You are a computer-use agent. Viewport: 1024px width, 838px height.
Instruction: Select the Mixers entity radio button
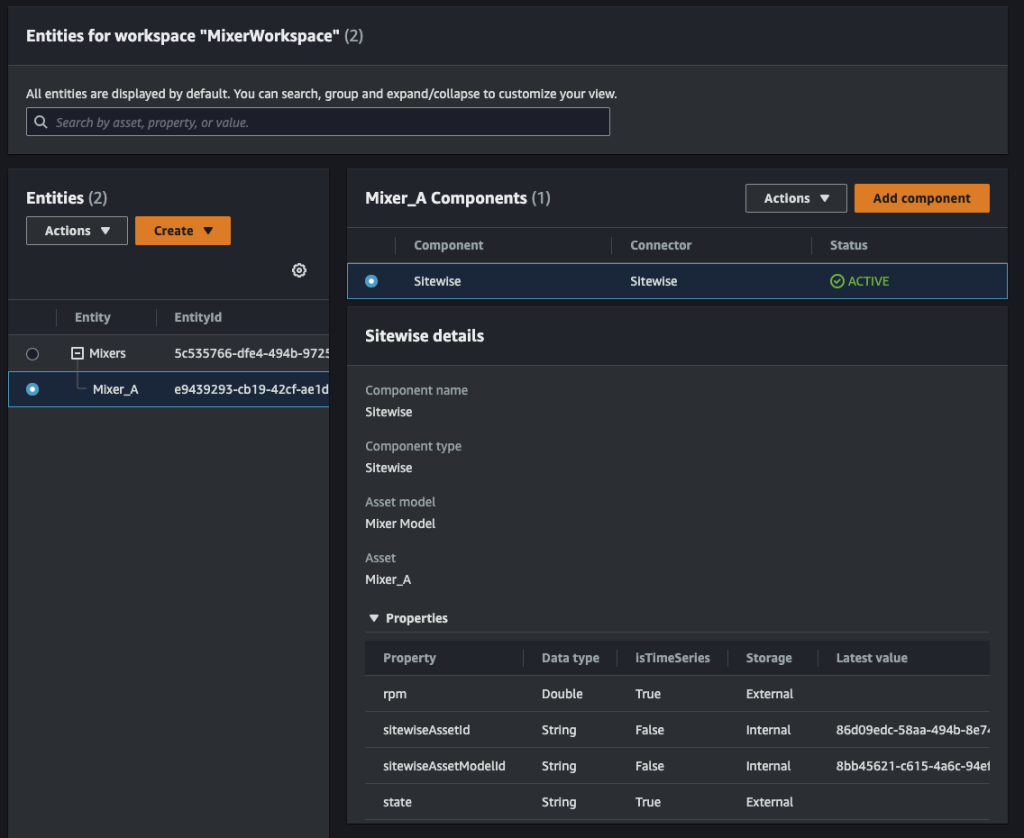tap(33, 354)
